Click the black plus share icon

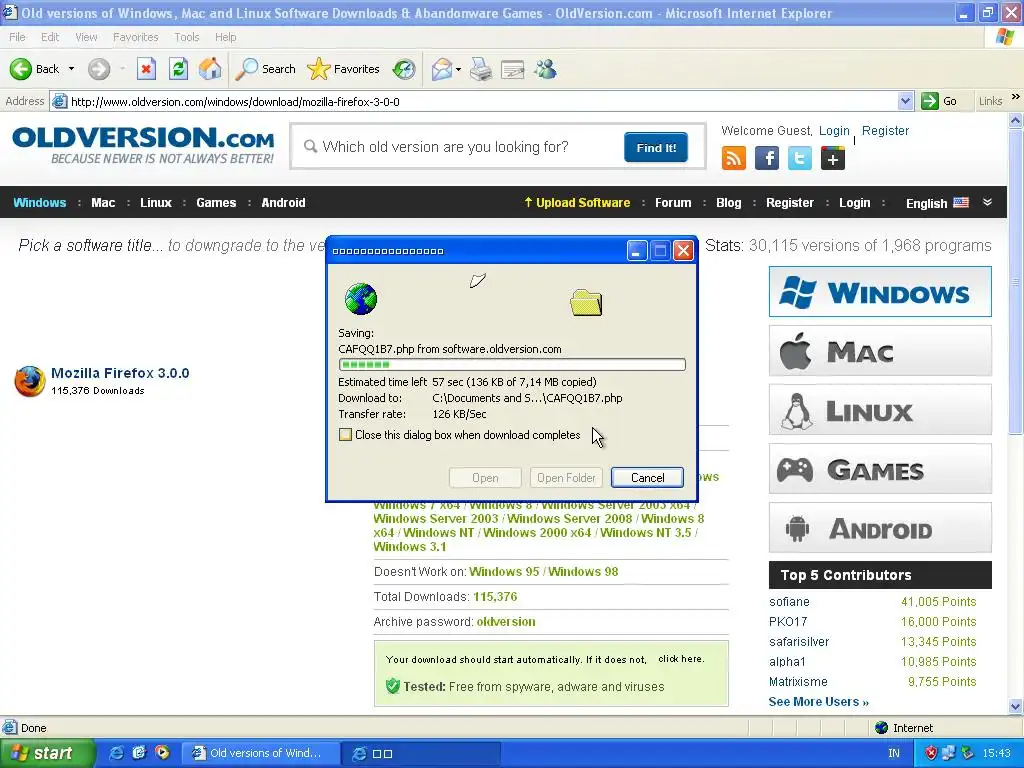pyautogui.click(x=833, y=158)
